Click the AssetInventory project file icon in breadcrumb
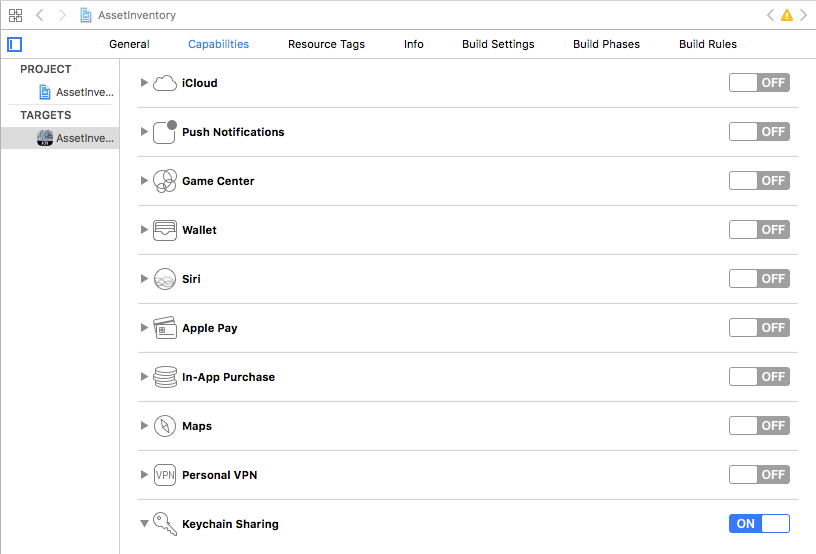This screenshot has height=554, width=816. point(86,15)
